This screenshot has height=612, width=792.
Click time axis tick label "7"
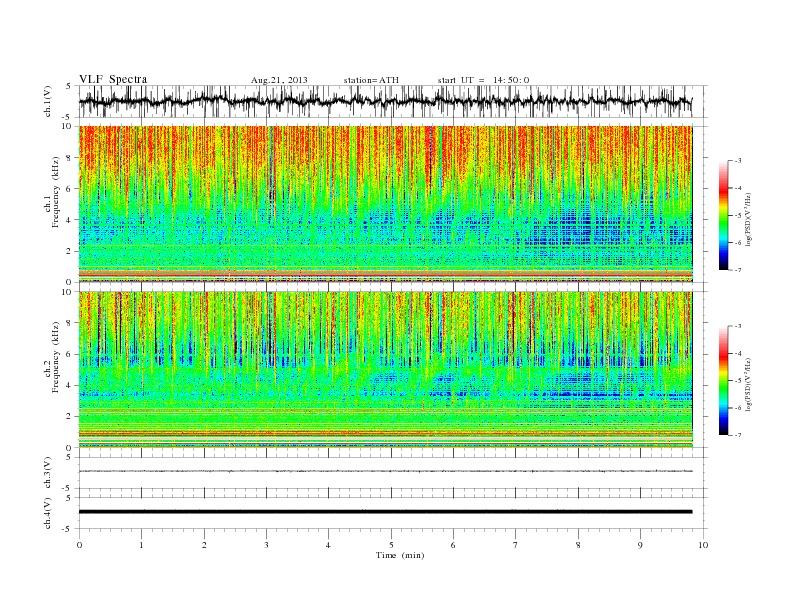516,545
